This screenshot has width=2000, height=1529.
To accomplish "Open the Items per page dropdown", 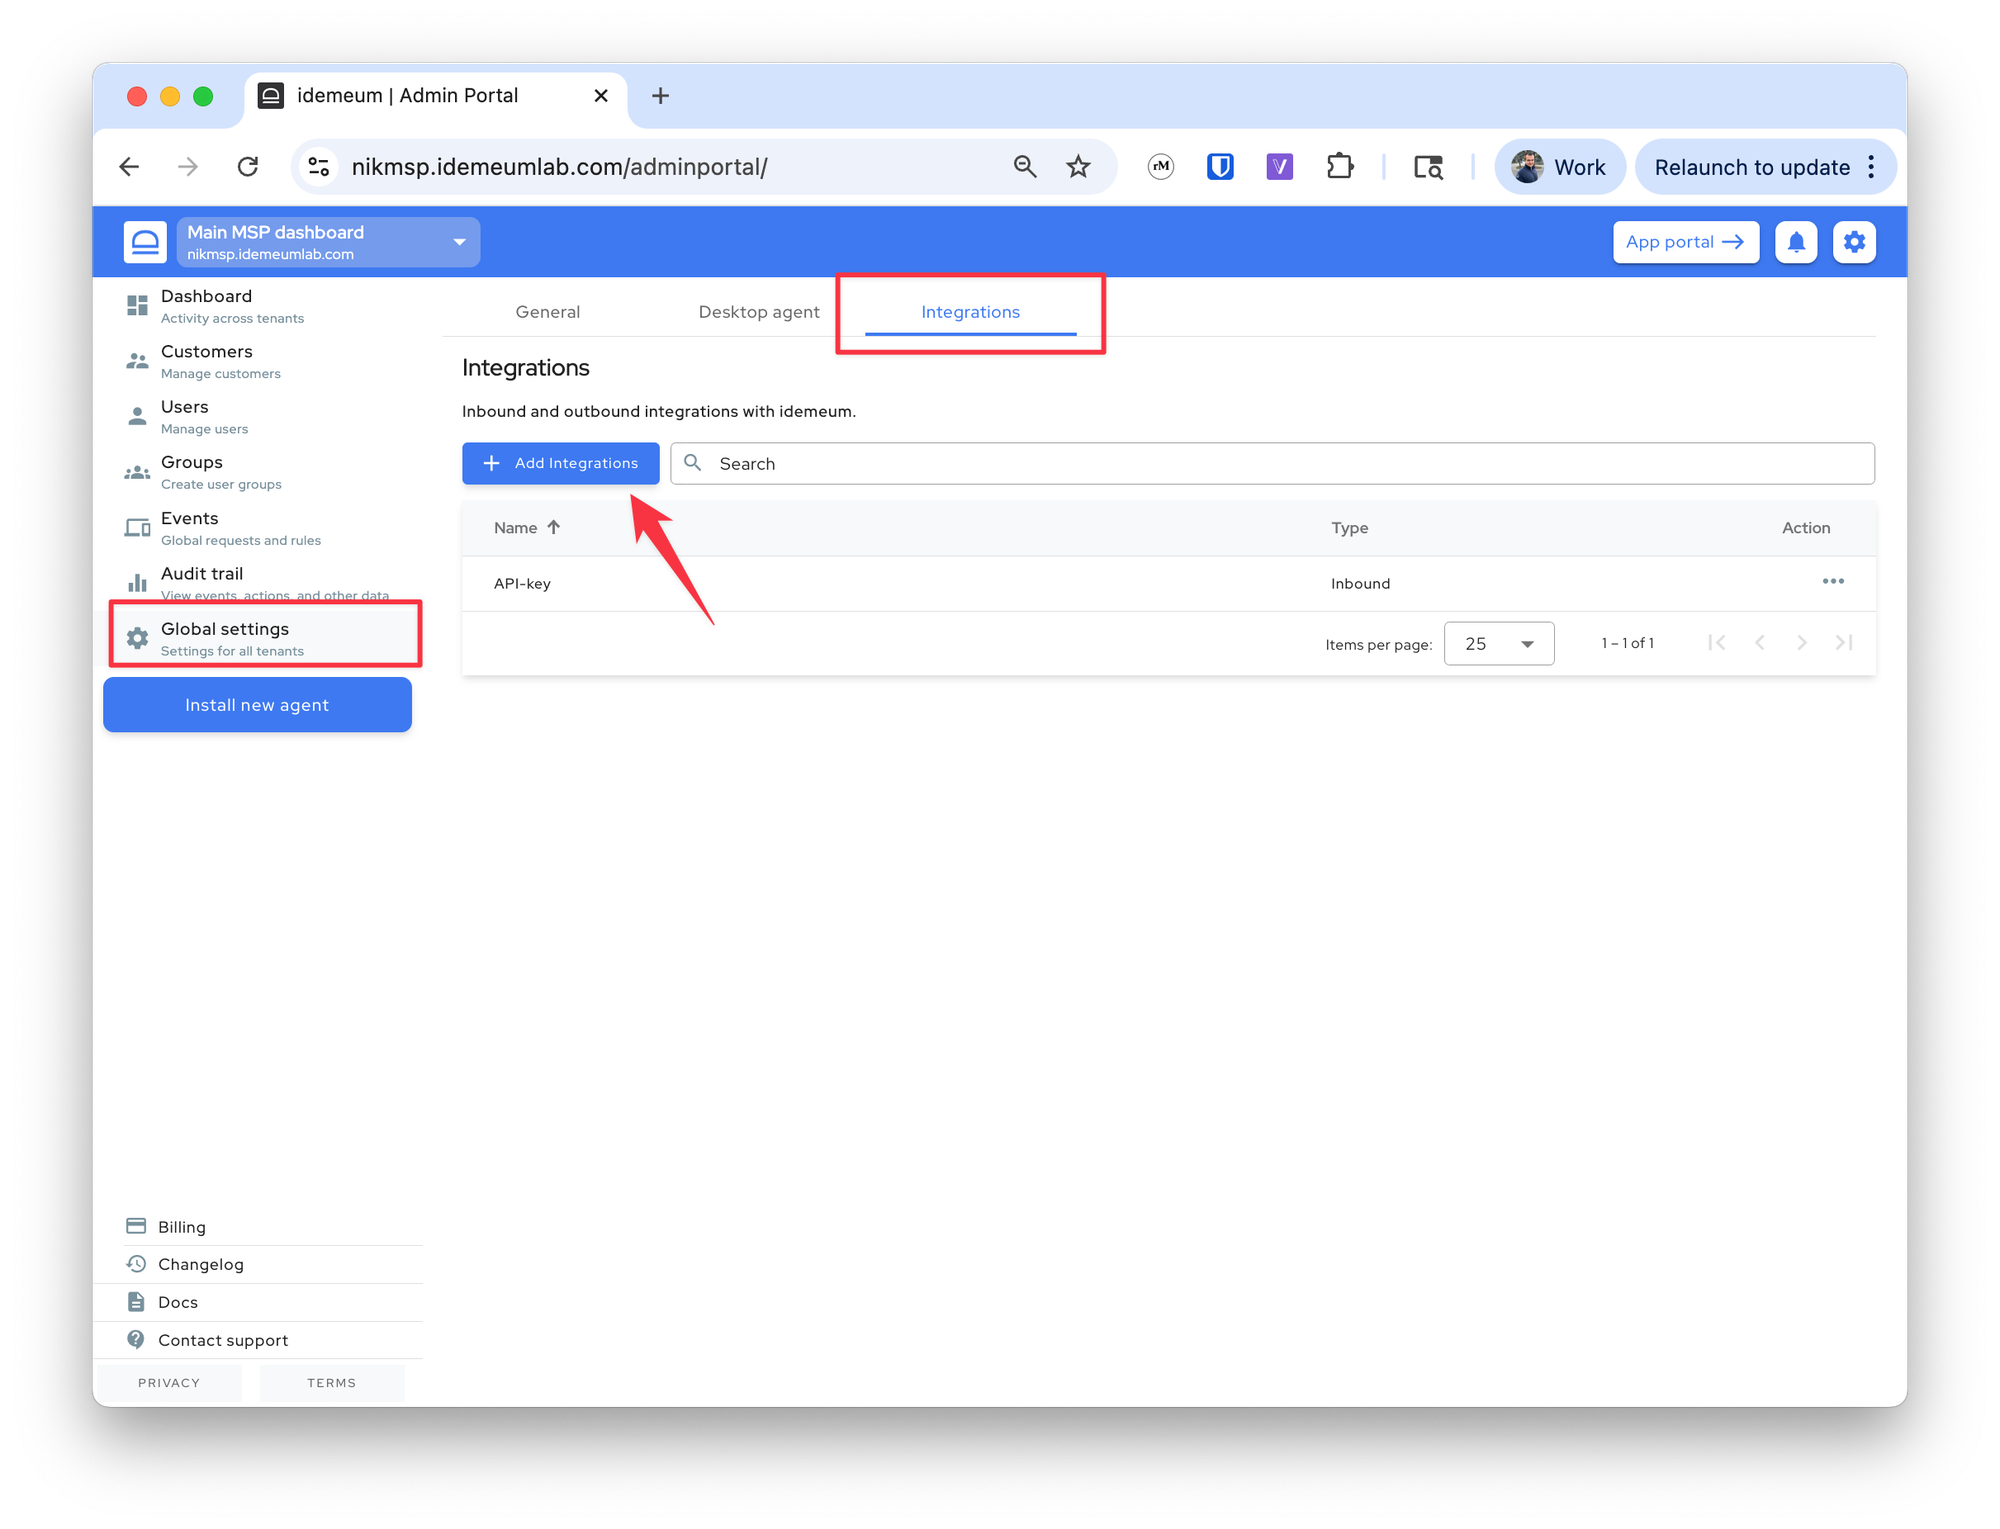I will [1499, 643].
